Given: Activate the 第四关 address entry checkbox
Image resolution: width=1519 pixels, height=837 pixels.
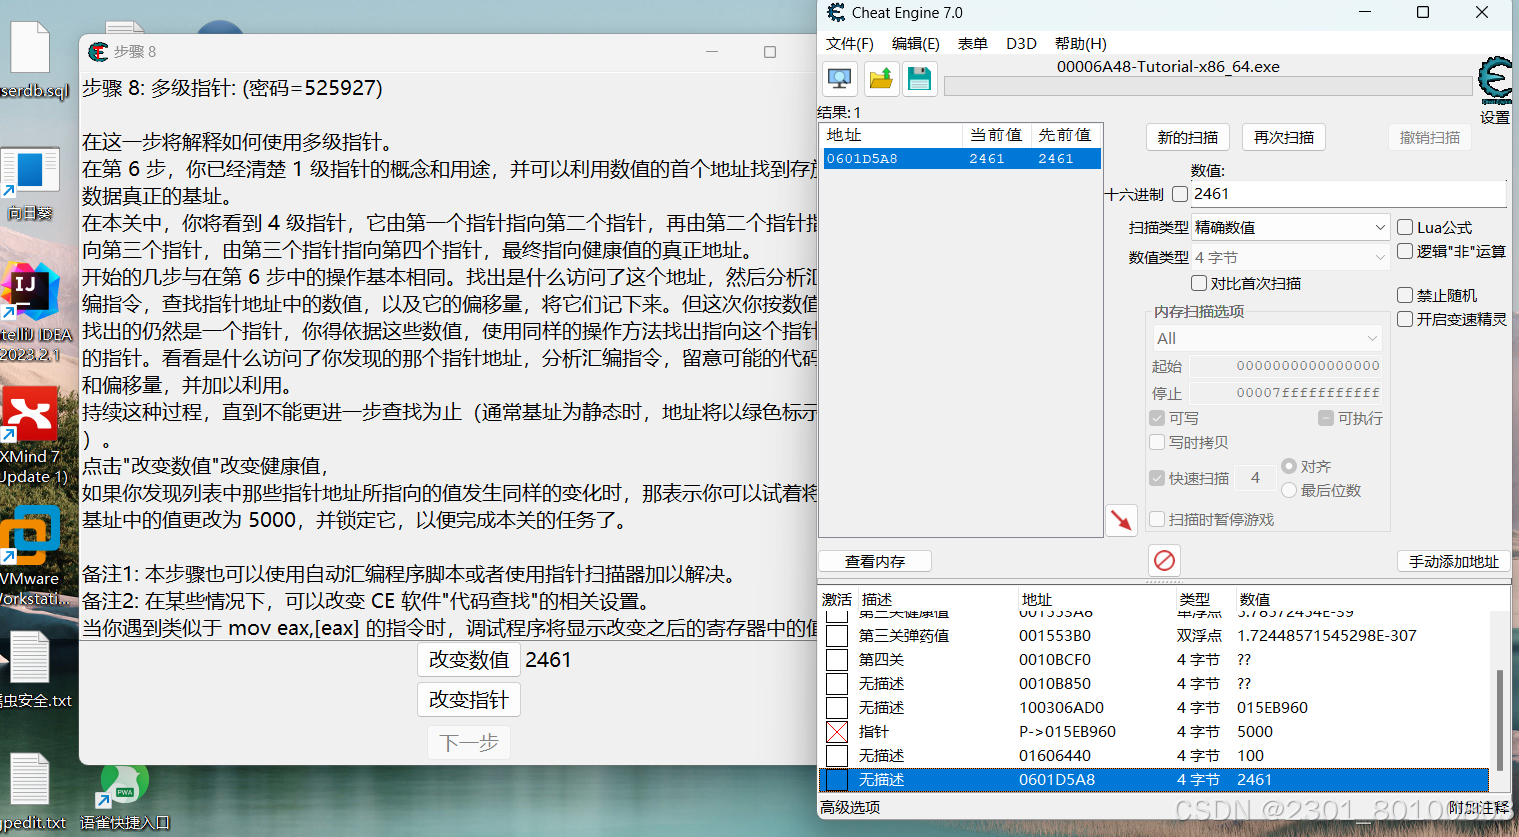Looking at the screenshot, I should (x=837, y=660).
